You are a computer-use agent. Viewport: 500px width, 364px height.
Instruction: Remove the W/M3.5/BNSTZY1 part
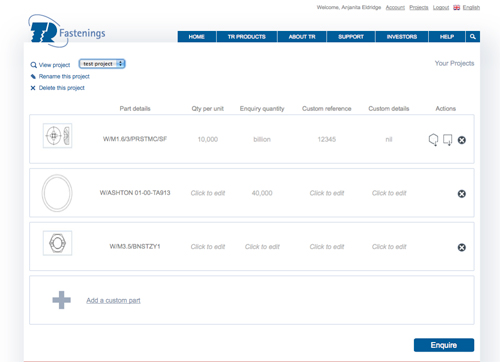(x=462, y=247)
